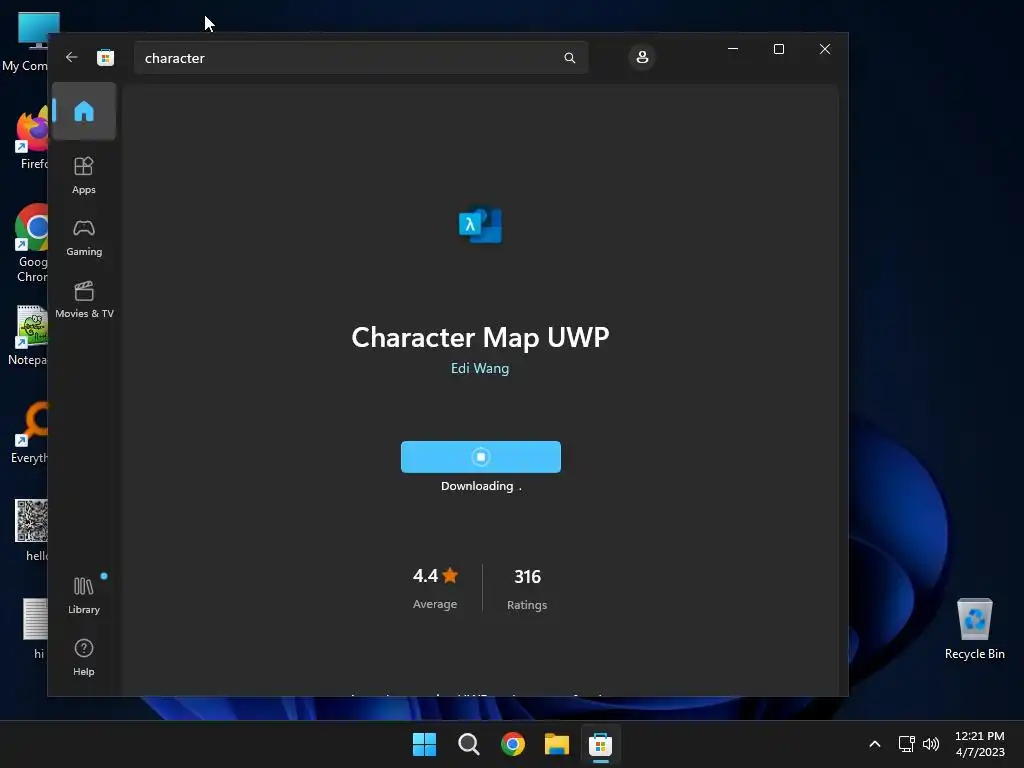Click the 4.4 average star rating
This screenshot has height=768, width=1024.
(x=435, y=576)
